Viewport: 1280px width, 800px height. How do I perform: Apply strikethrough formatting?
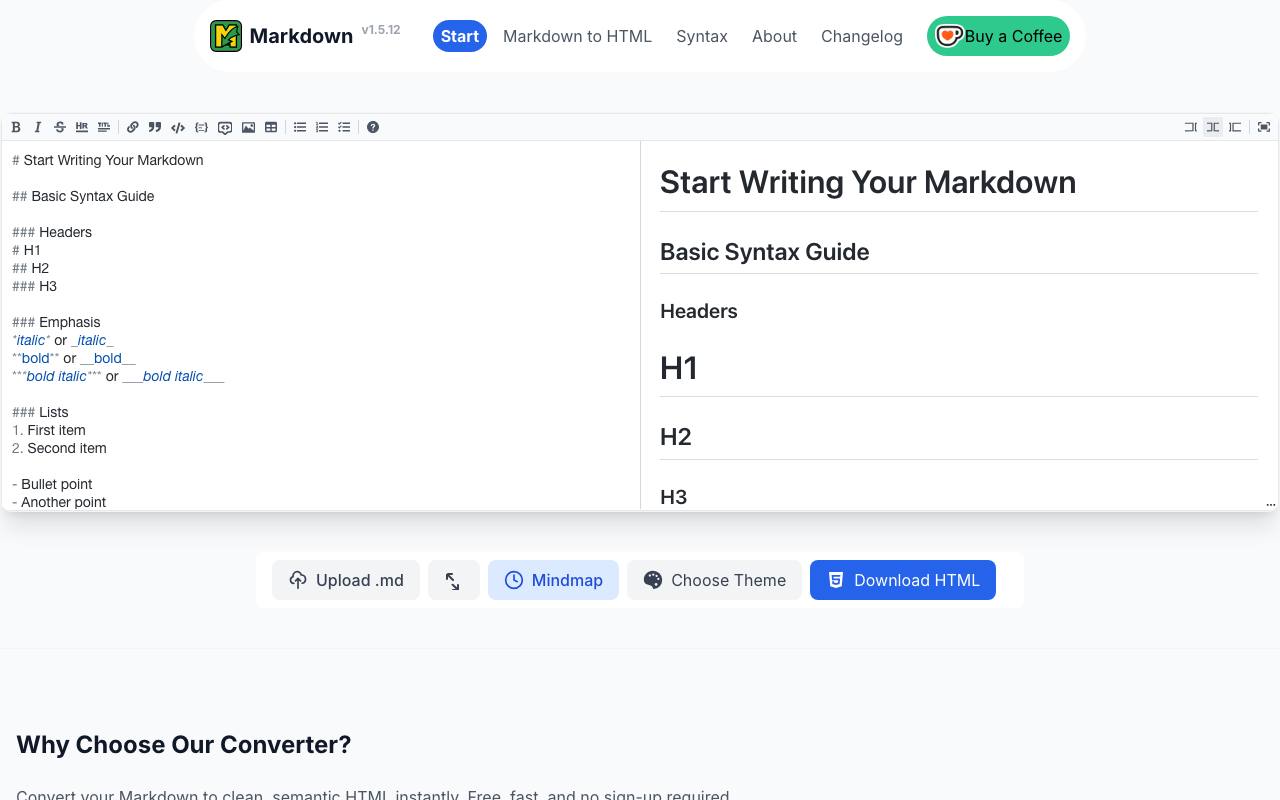60,127
